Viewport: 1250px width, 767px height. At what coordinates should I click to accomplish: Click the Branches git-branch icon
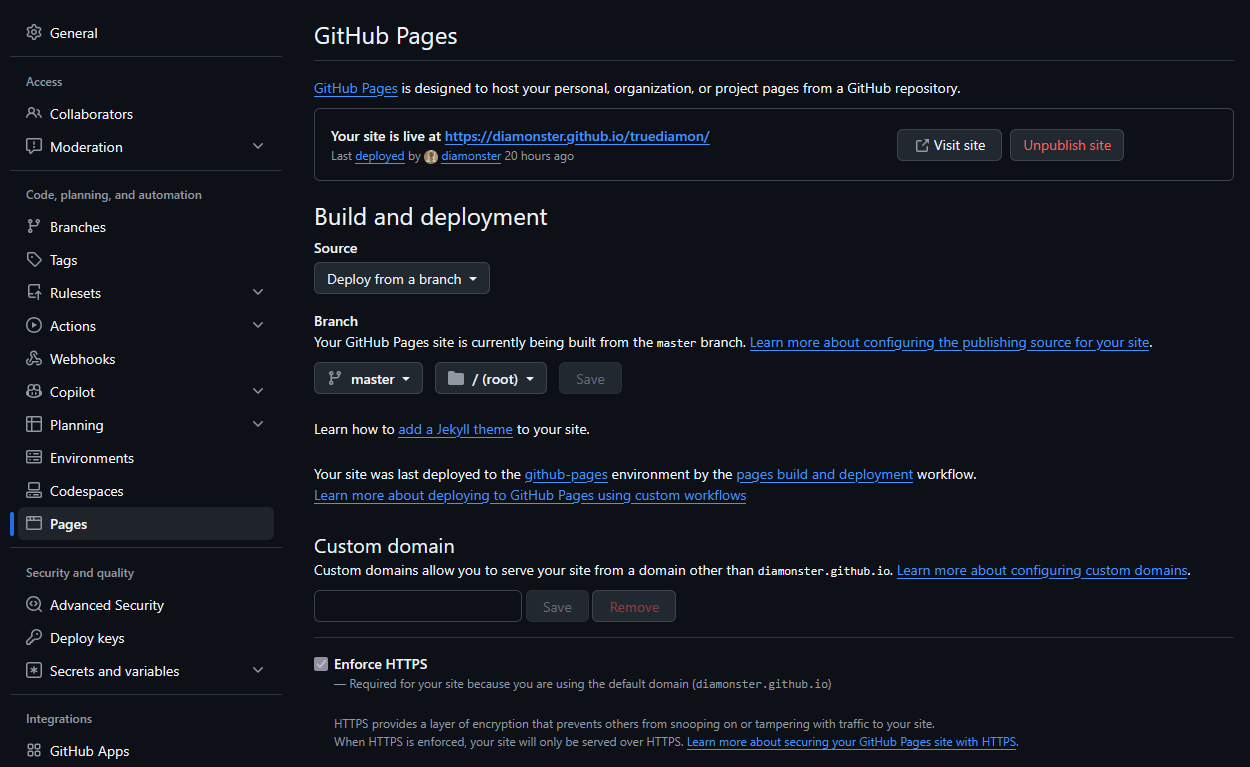pyautogui.click(x=34, y=227)
